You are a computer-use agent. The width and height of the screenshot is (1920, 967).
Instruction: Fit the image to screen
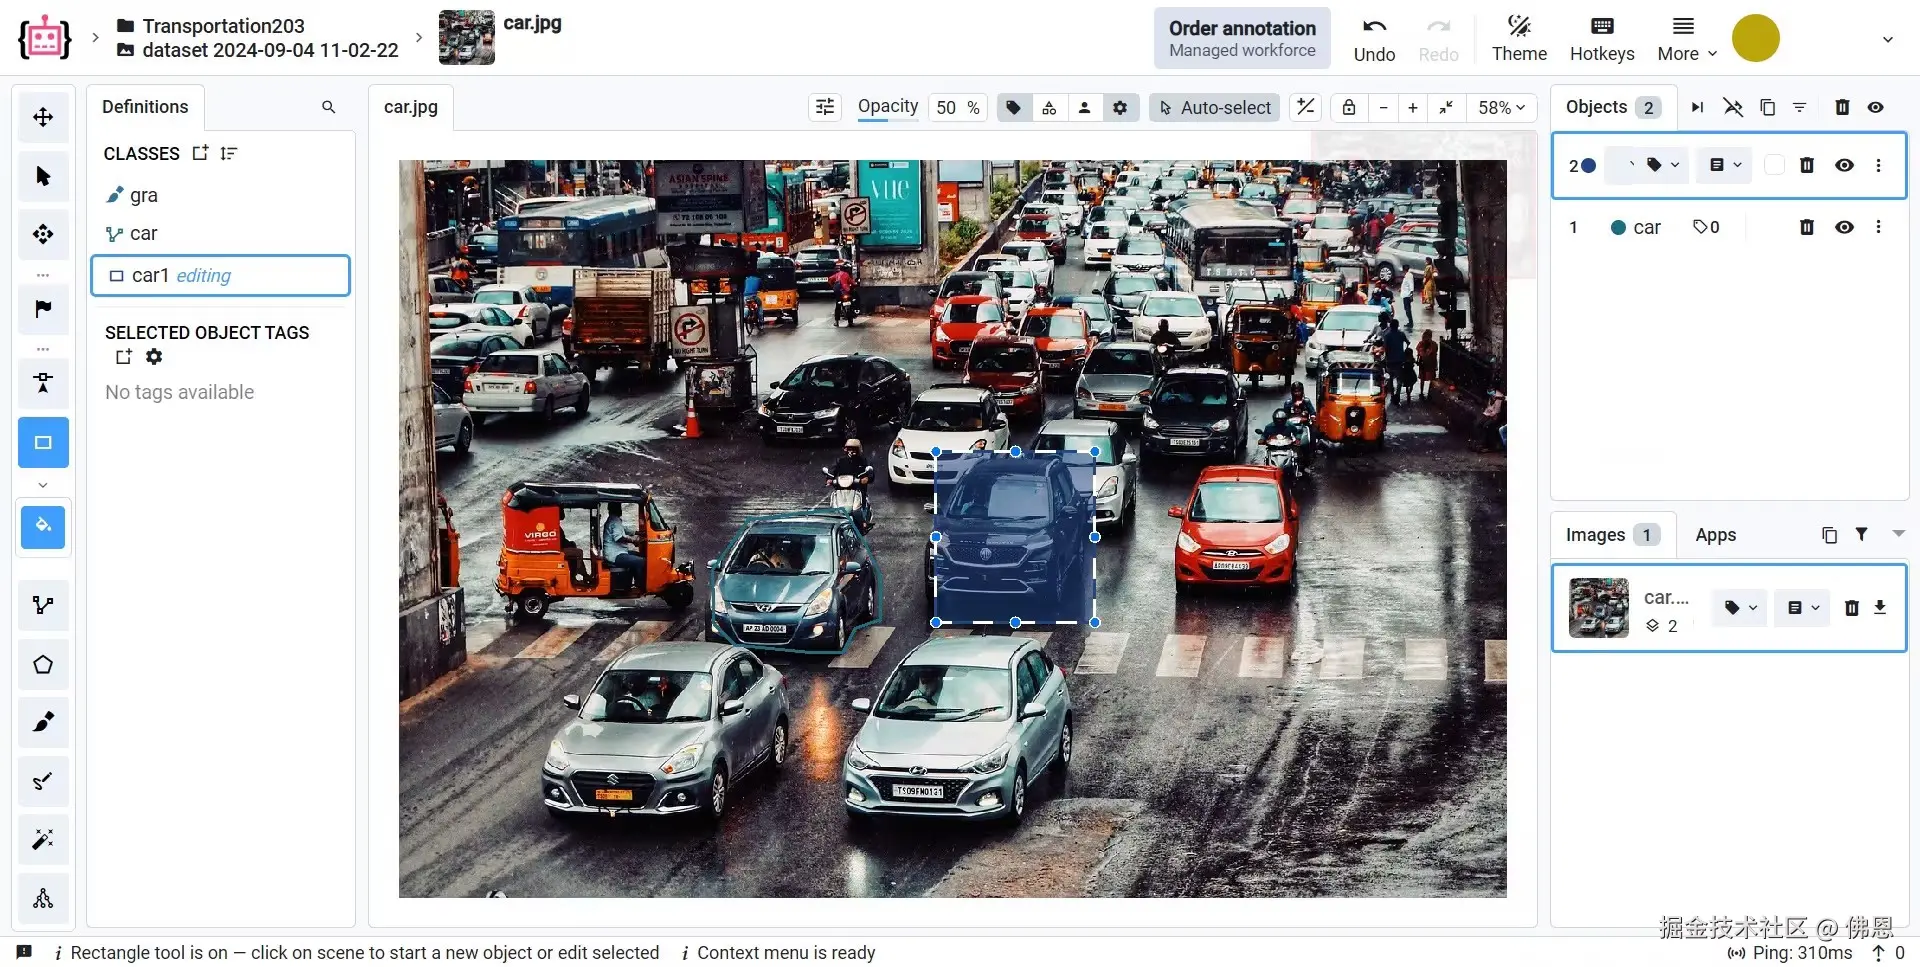[1446, 107]
